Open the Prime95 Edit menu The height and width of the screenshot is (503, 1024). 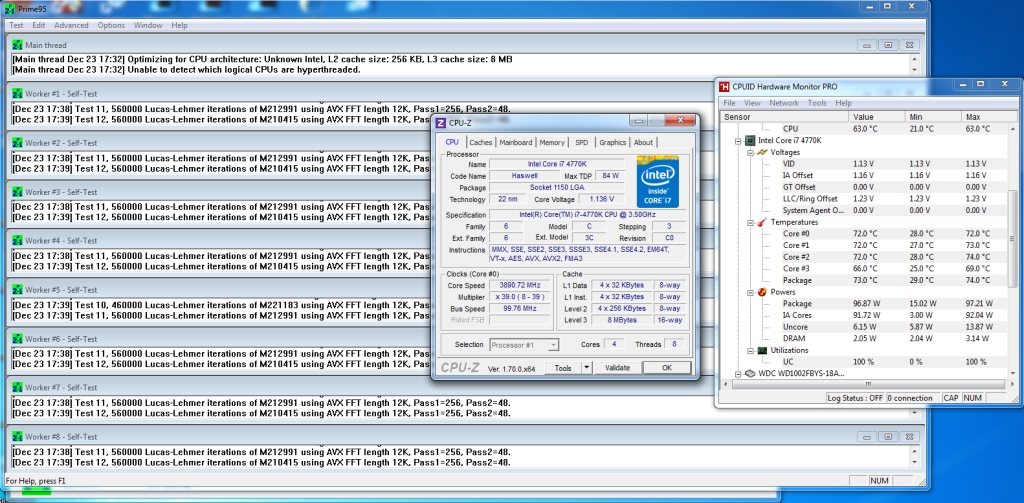[39, 25]
